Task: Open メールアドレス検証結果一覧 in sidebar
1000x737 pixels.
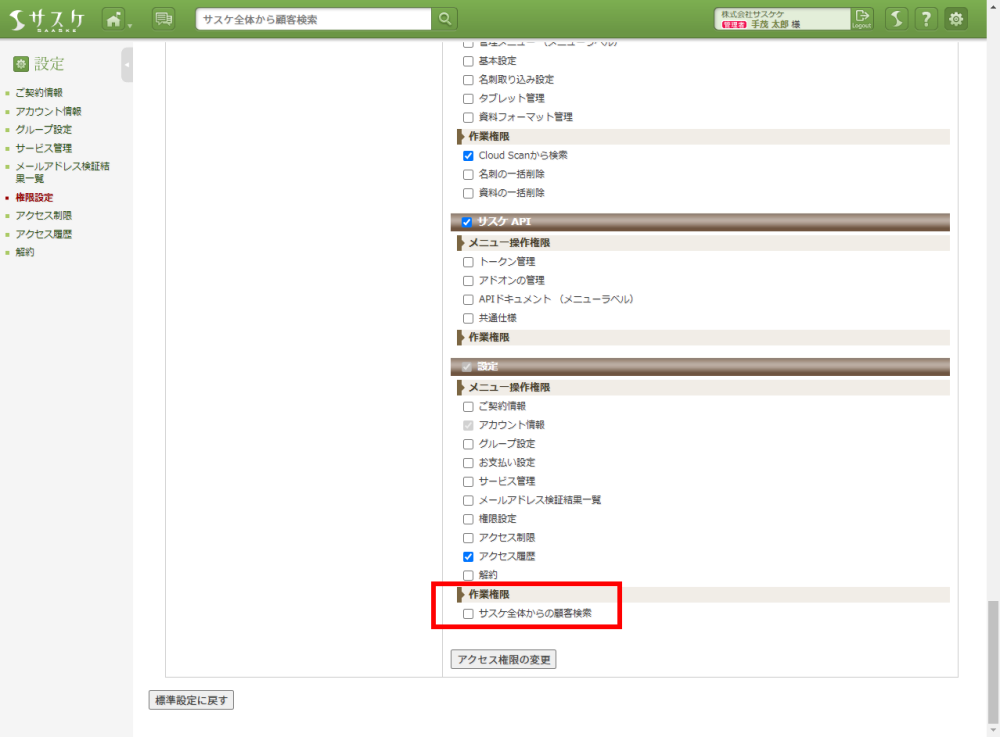Action: pyautogui.click(x=62, y=172)
